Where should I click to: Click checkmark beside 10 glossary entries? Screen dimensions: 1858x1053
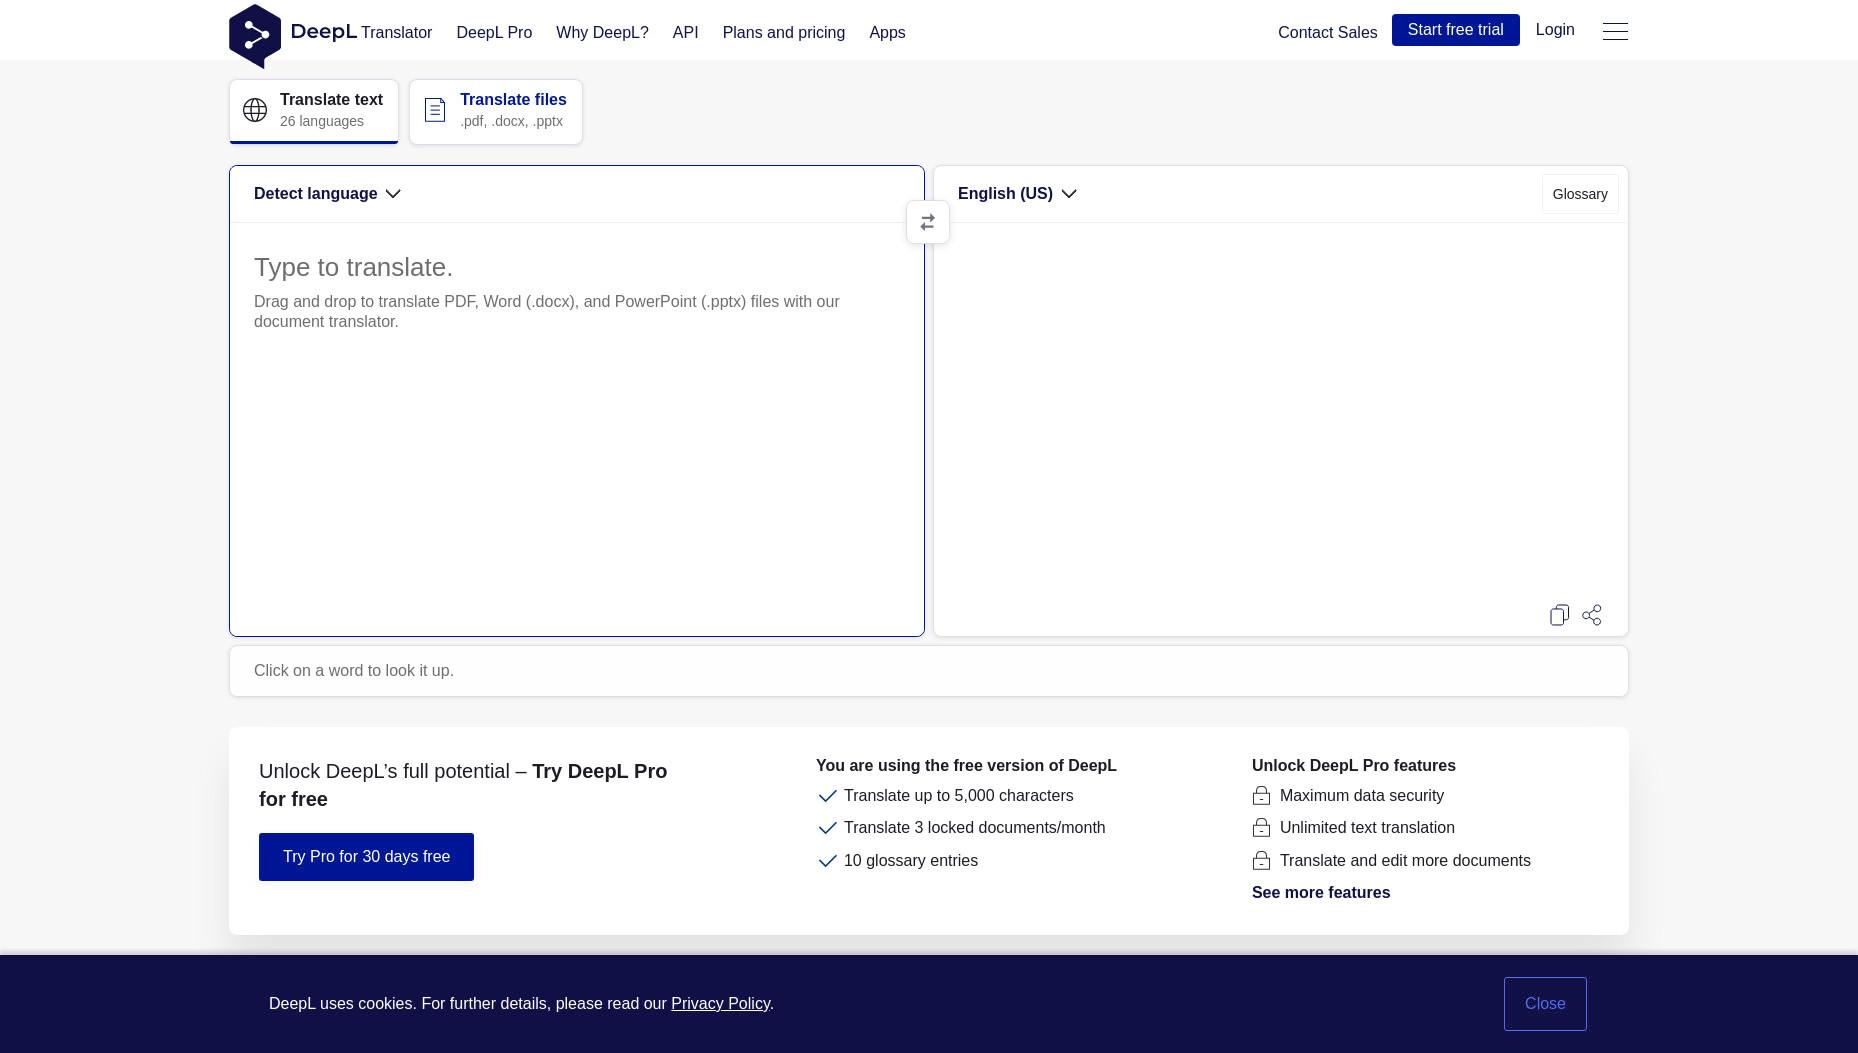pos(827,861)
